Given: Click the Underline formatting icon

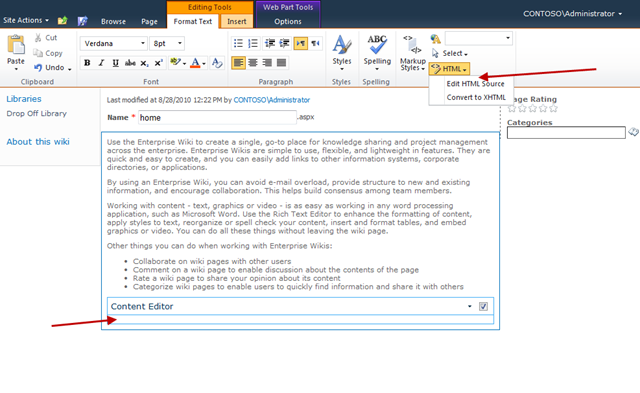Looking at the screenshot, I should 116,63.
